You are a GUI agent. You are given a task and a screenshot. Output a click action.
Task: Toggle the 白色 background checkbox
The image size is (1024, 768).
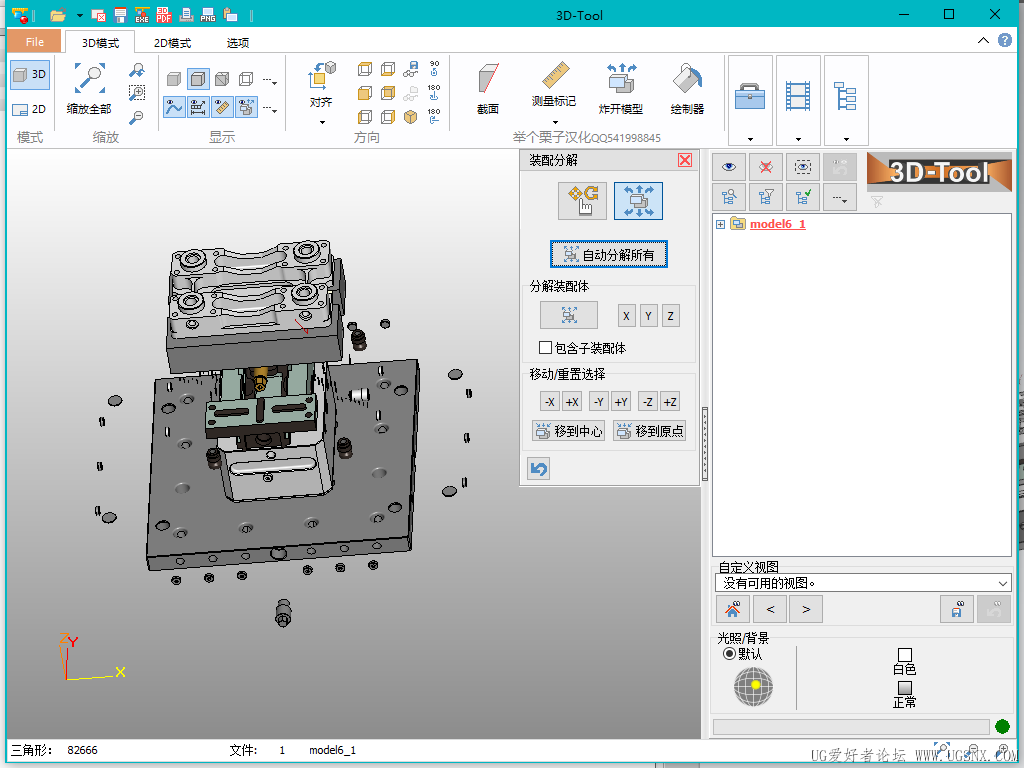tap(905, 655)
